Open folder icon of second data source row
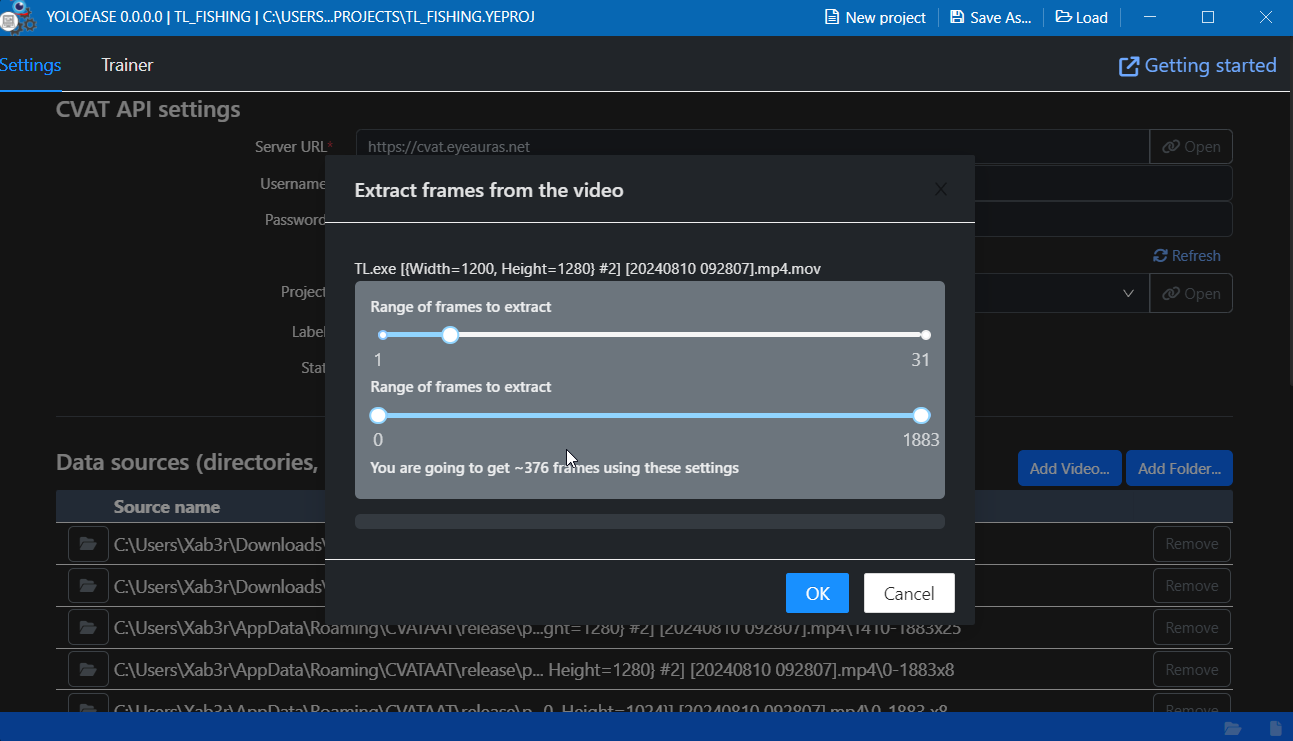The width and height of the screenshot is (1293, 741). [x=88, y=586]
